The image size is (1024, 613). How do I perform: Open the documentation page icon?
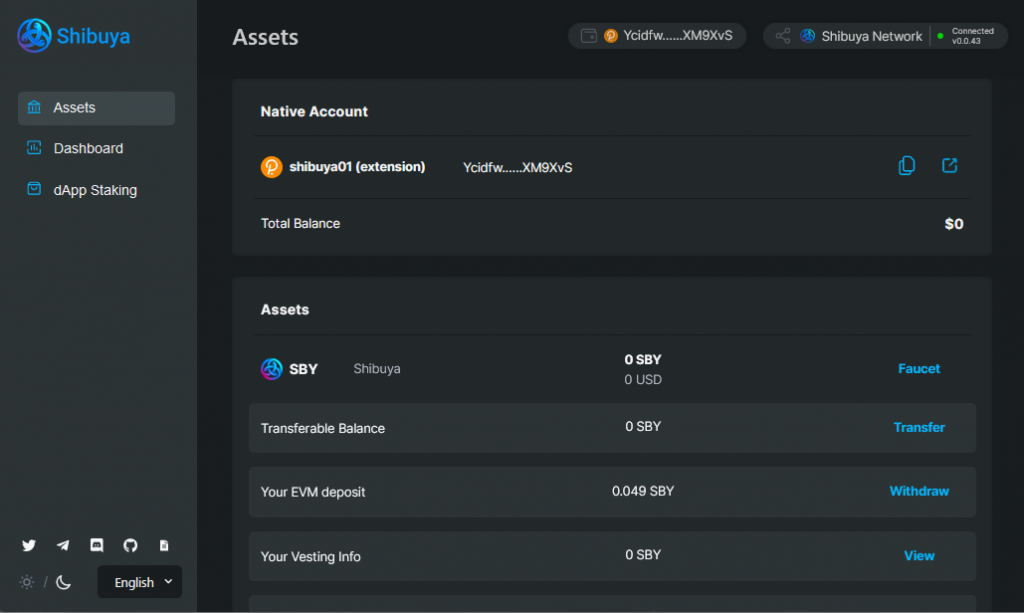164,545
